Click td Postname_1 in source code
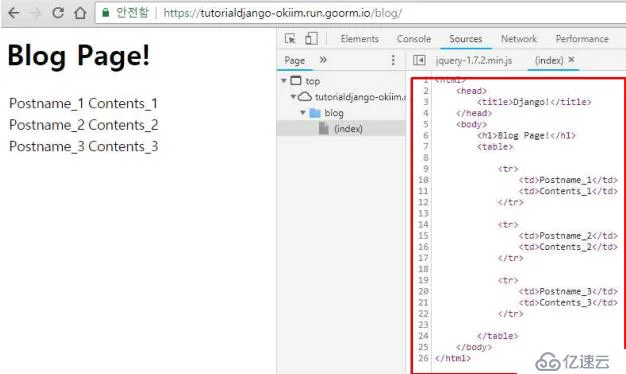 pos(568,180)
